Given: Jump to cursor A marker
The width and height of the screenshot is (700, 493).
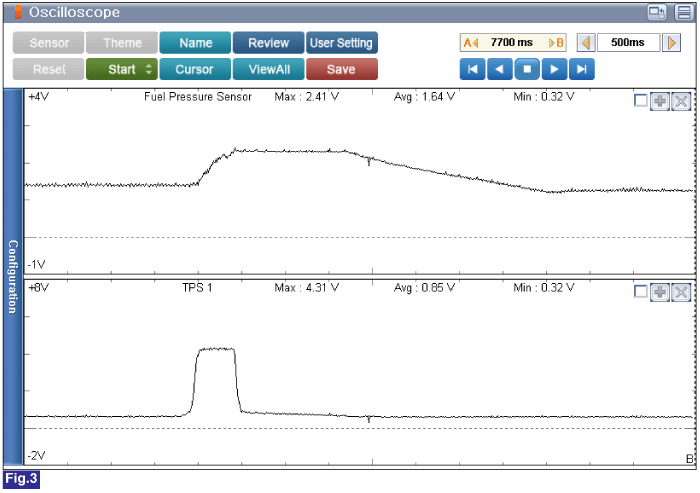Looking at the screenshot, I should click(471, 43).
